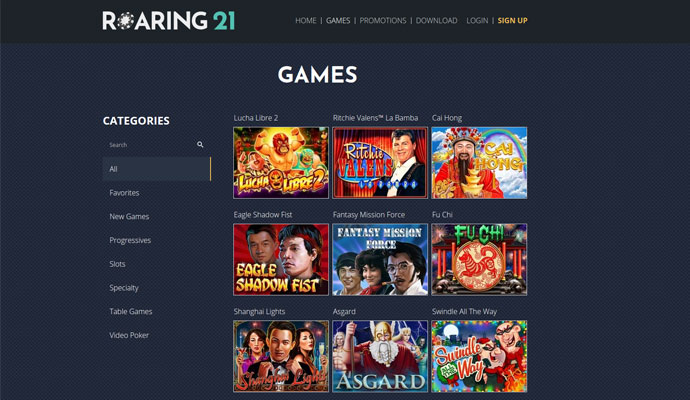Viewport: 690px width, 400px height.
Task: Launch the Lucha Libre 2 game thumbnail
Action: (281, 163)
